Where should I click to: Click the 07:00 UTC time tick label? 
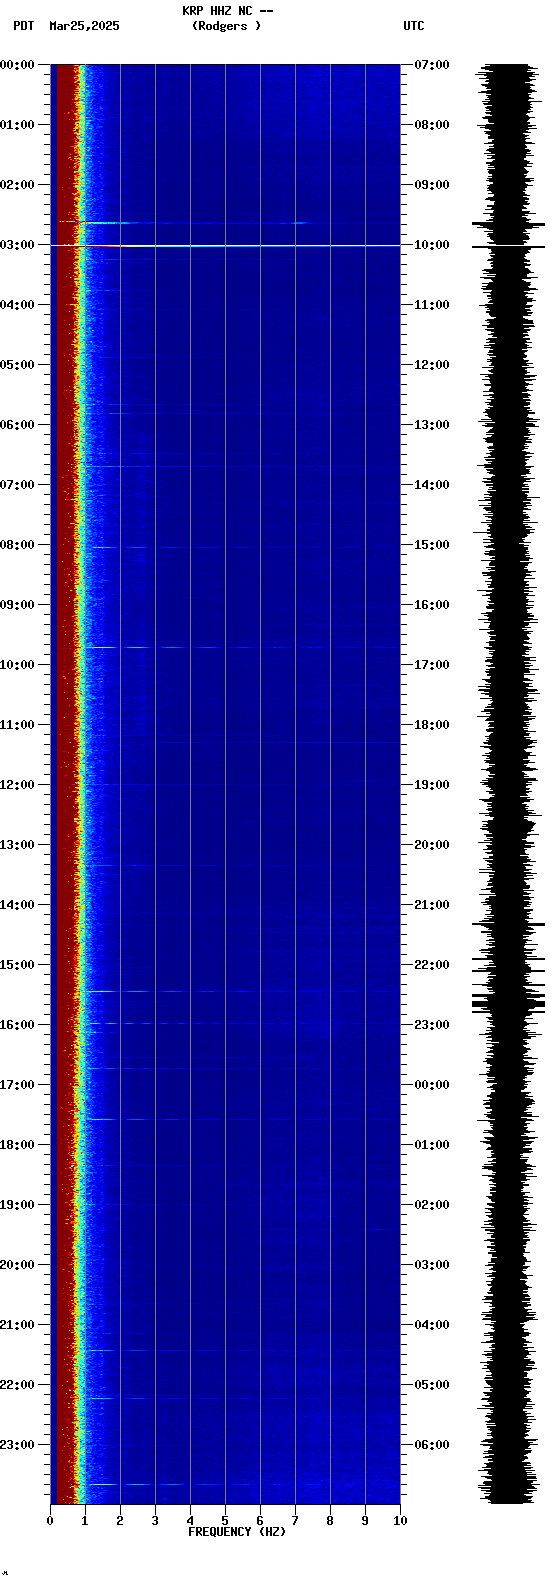pyautogui.click(x=431, y=65)
